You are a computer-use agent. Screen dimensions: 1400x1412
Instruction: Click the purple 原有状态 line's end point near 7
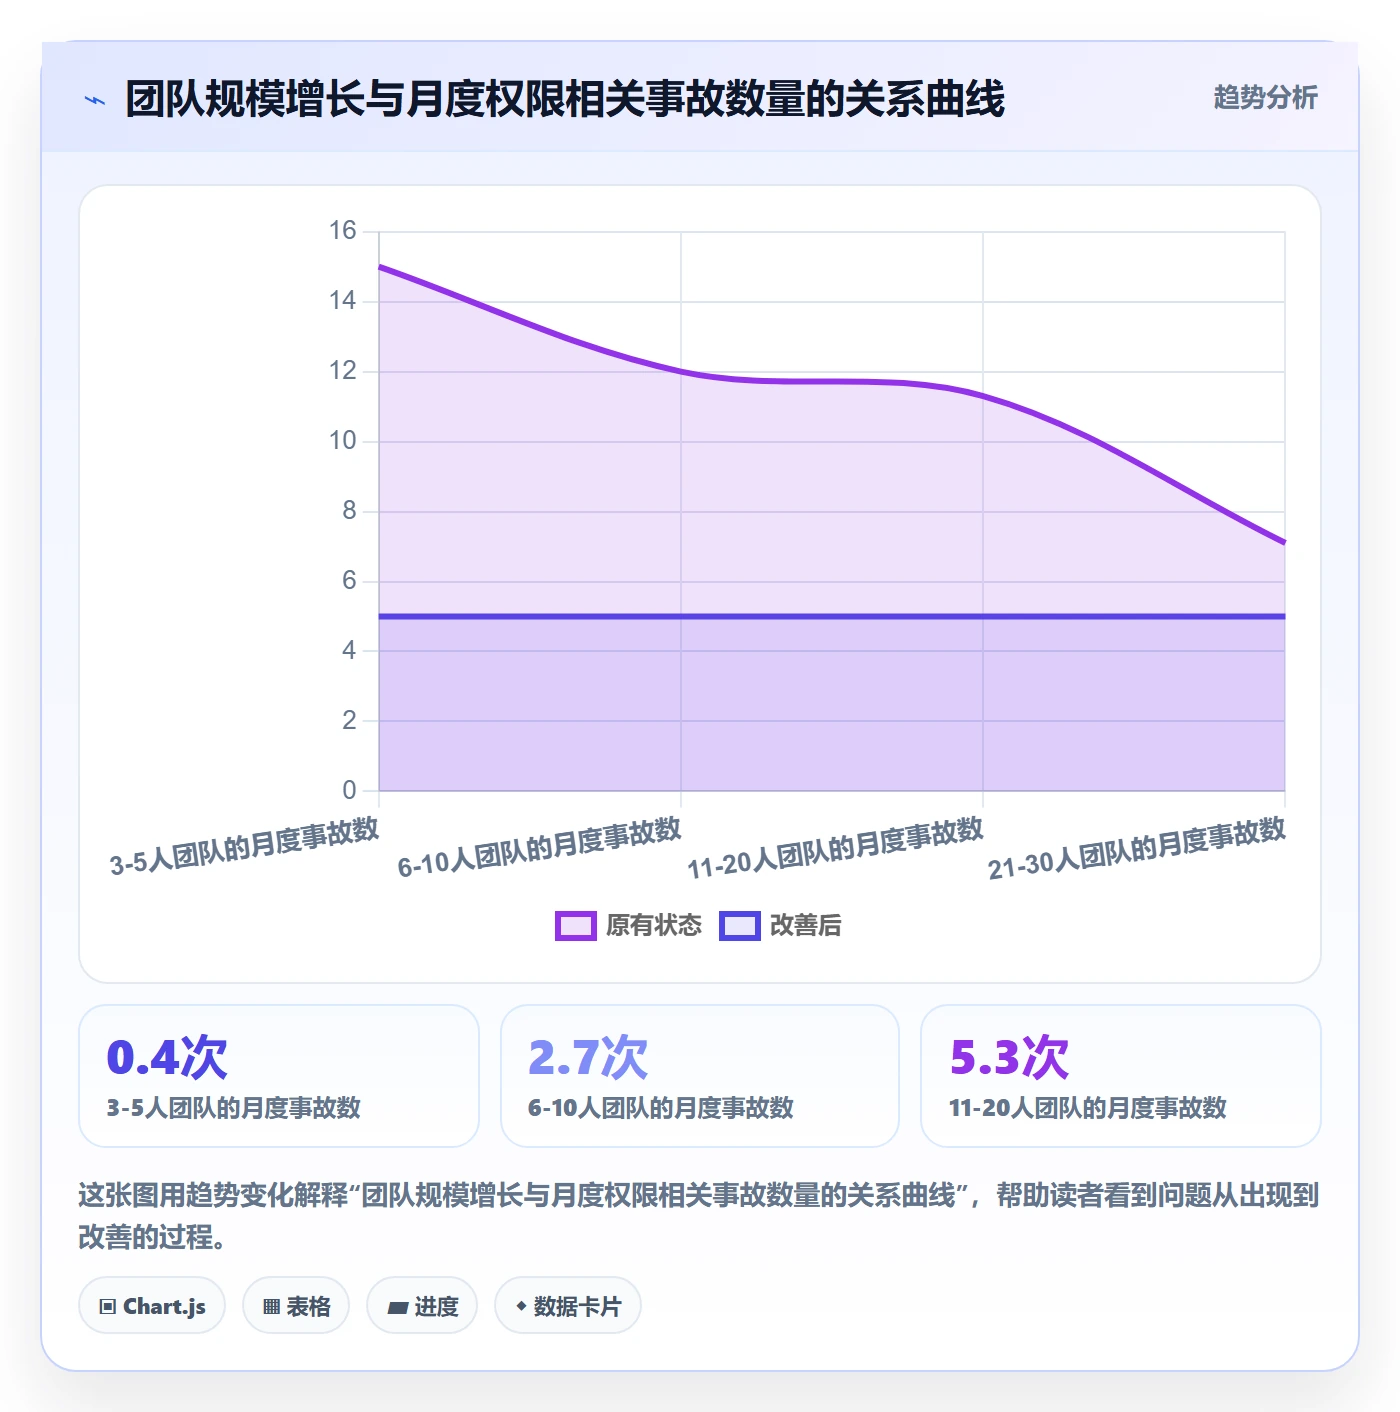point(1284,543)
